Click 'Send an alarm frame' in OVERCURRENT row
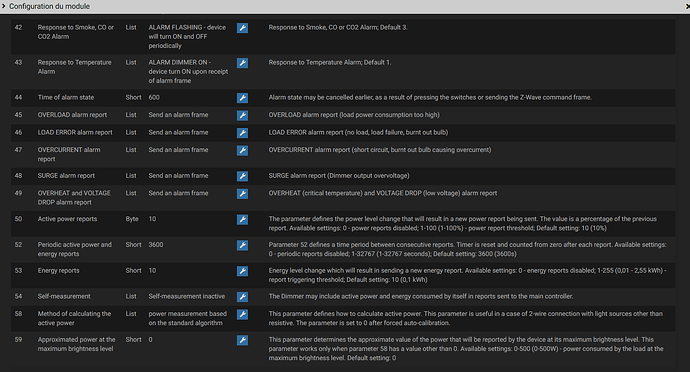The image size is (690, 372). (178, 150)
